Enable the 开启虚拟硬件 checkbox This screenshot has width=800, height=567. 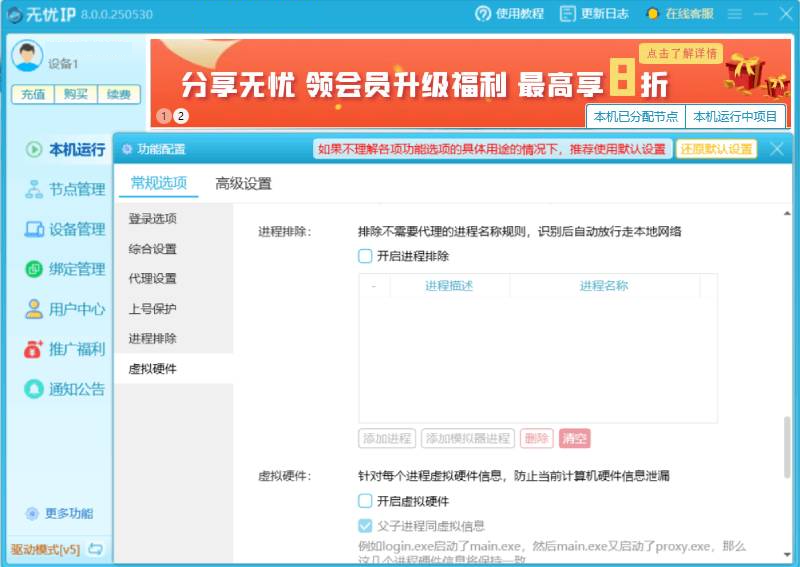365,501
